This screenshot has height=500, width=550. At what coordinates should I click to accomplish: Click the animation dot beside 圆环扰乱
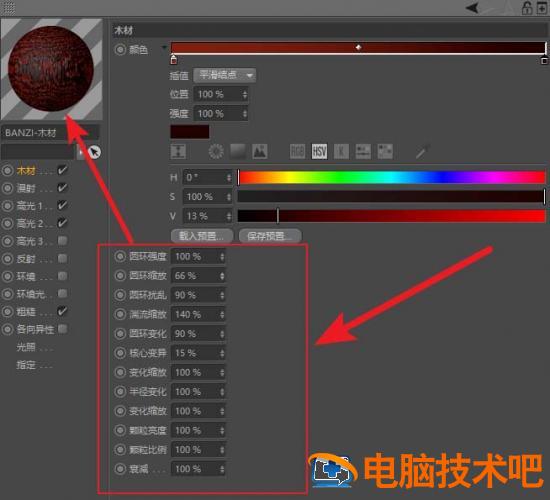click(120, 295)
